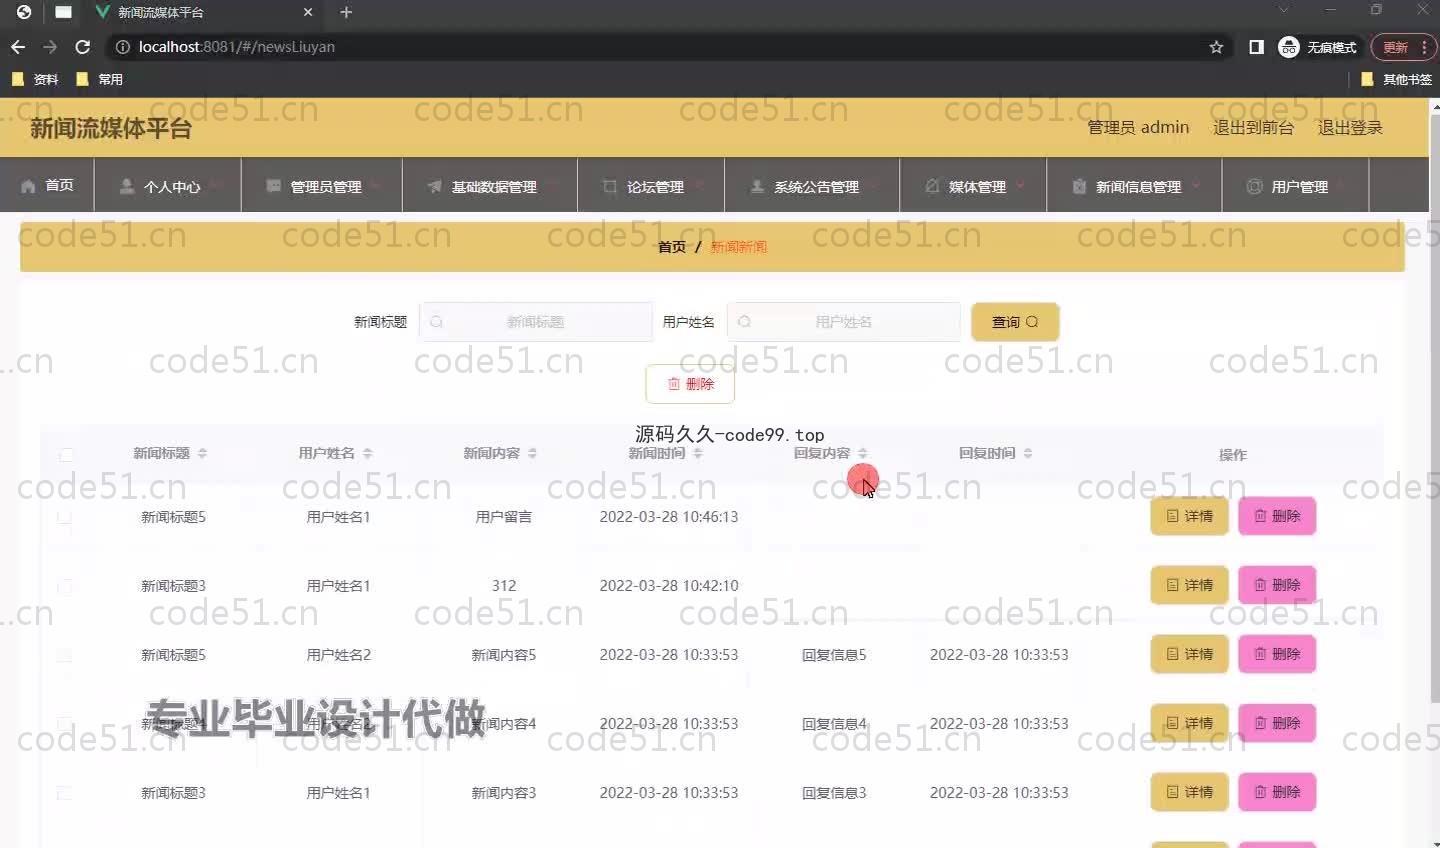Image resolution: width=1440 pixels, height=848 pixels.
Task: Click the batch 删除 button above the table
Action: click(x=690, y=384)
